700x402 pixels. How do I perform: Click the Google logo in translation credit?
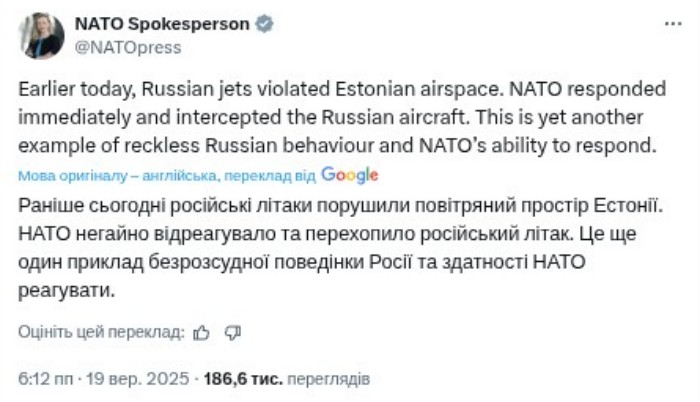pos(350,175)
